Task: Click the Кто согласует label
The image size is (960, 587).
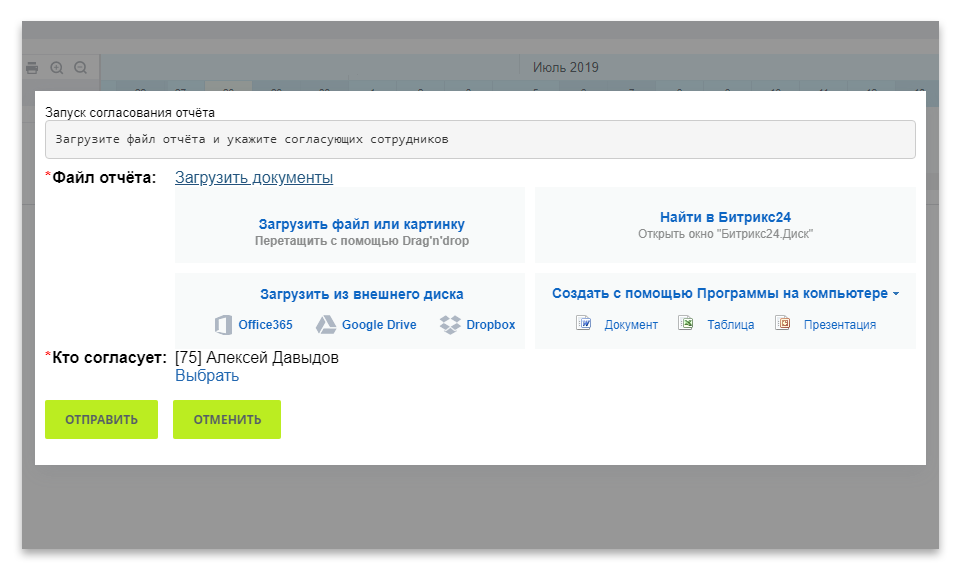Action: (x=109, y=357)
